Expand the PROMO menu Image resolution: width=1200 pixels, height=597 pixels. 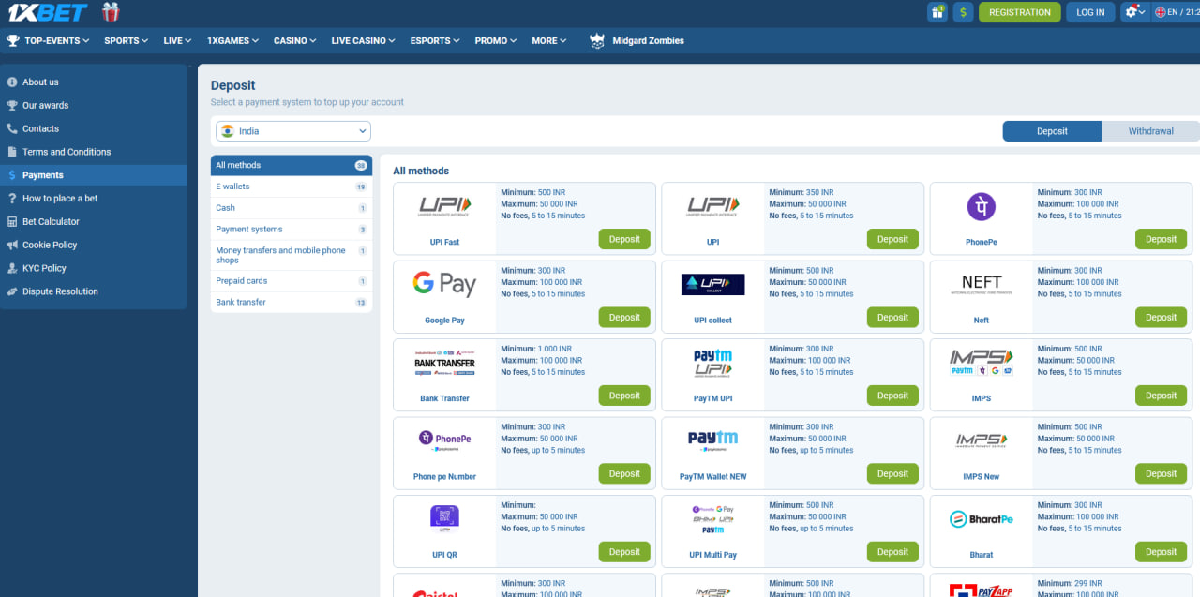point(495,41)
